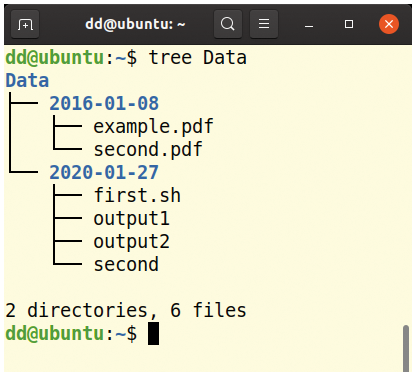Click the window title dd@ubuntu: ~
Viewport: 416px width, 376px height.
point(135,24)
